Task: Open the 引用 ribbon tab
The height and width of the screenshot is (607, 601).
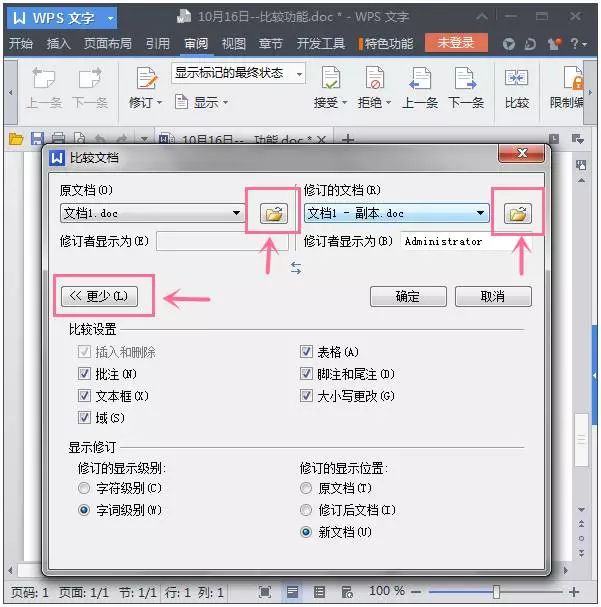Action: (158, 43)
